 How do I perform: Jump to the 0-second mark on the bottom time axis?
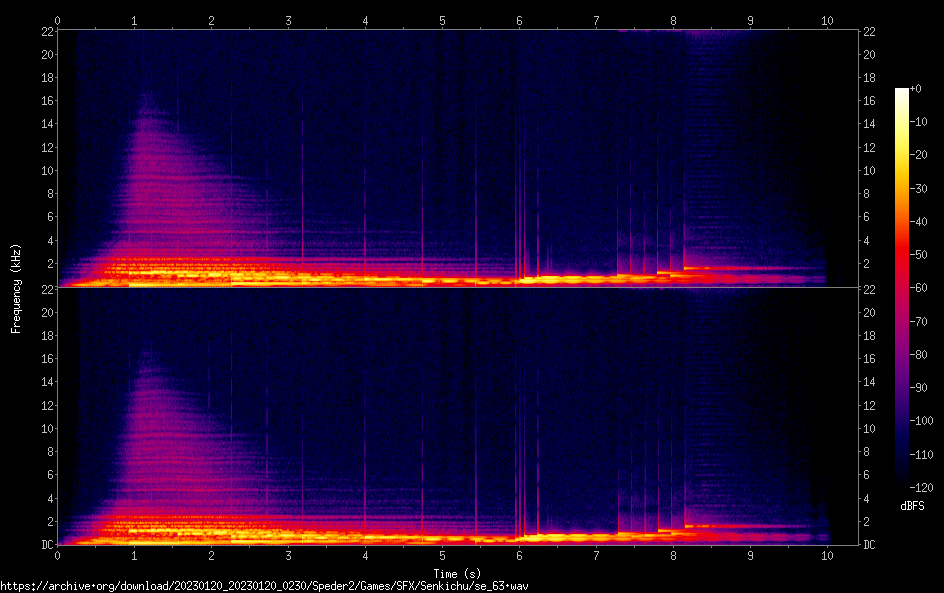(x=58, y=553)
